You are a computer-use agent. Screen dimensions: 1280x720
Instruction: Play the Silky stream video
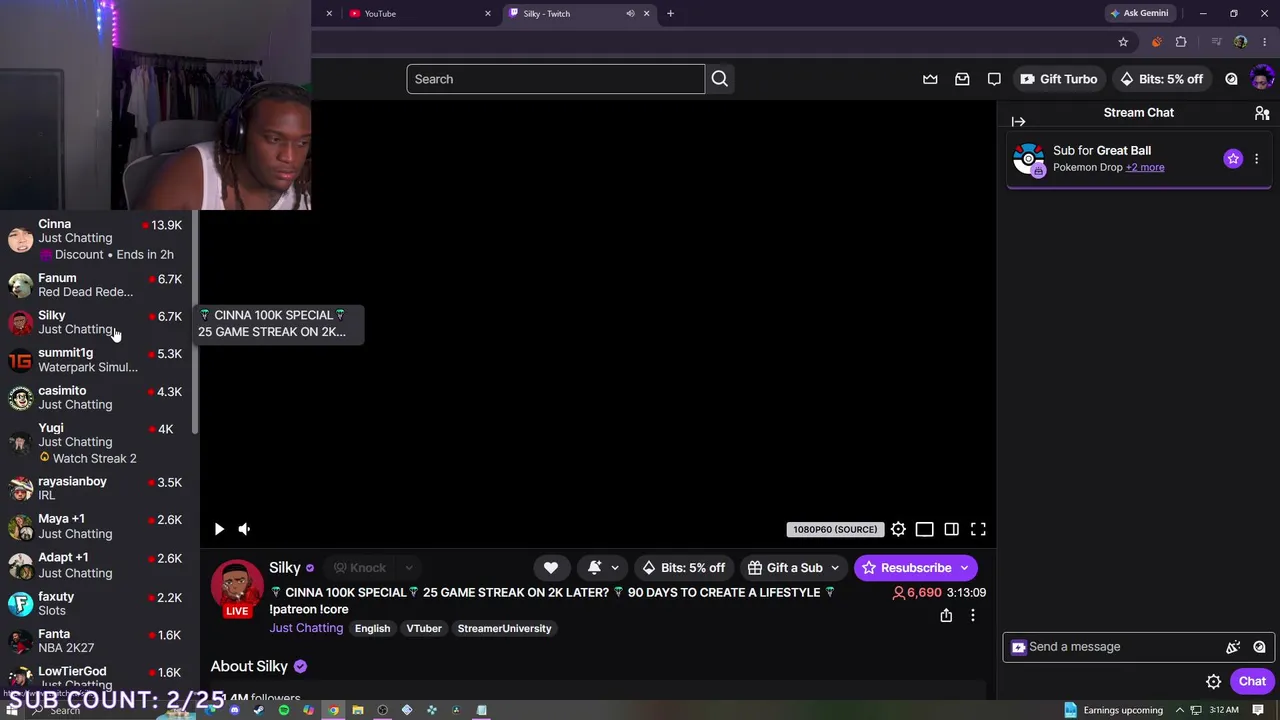(219, 529)
